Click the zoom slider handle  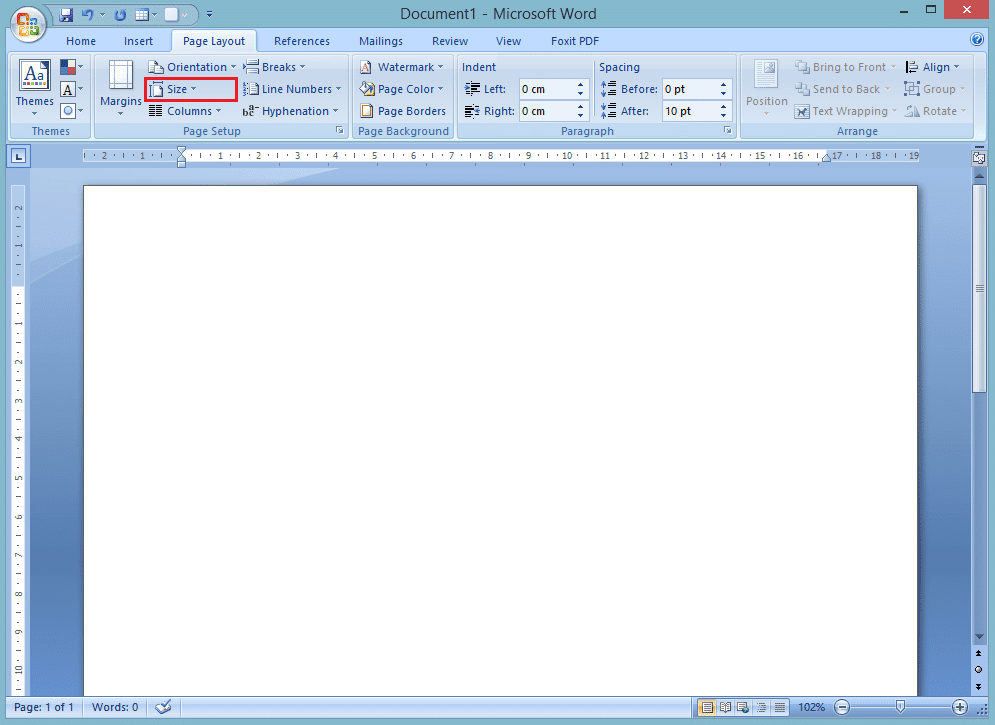900,706
